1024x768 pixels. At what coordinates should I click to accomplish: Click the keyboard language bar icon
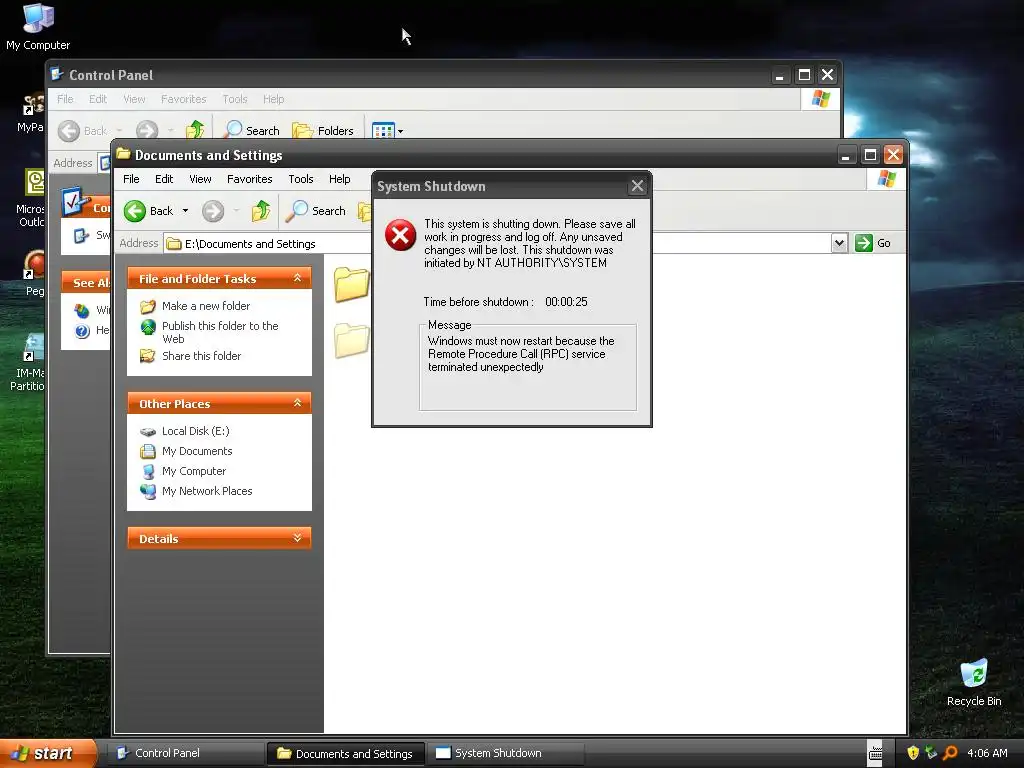(875, 753)
